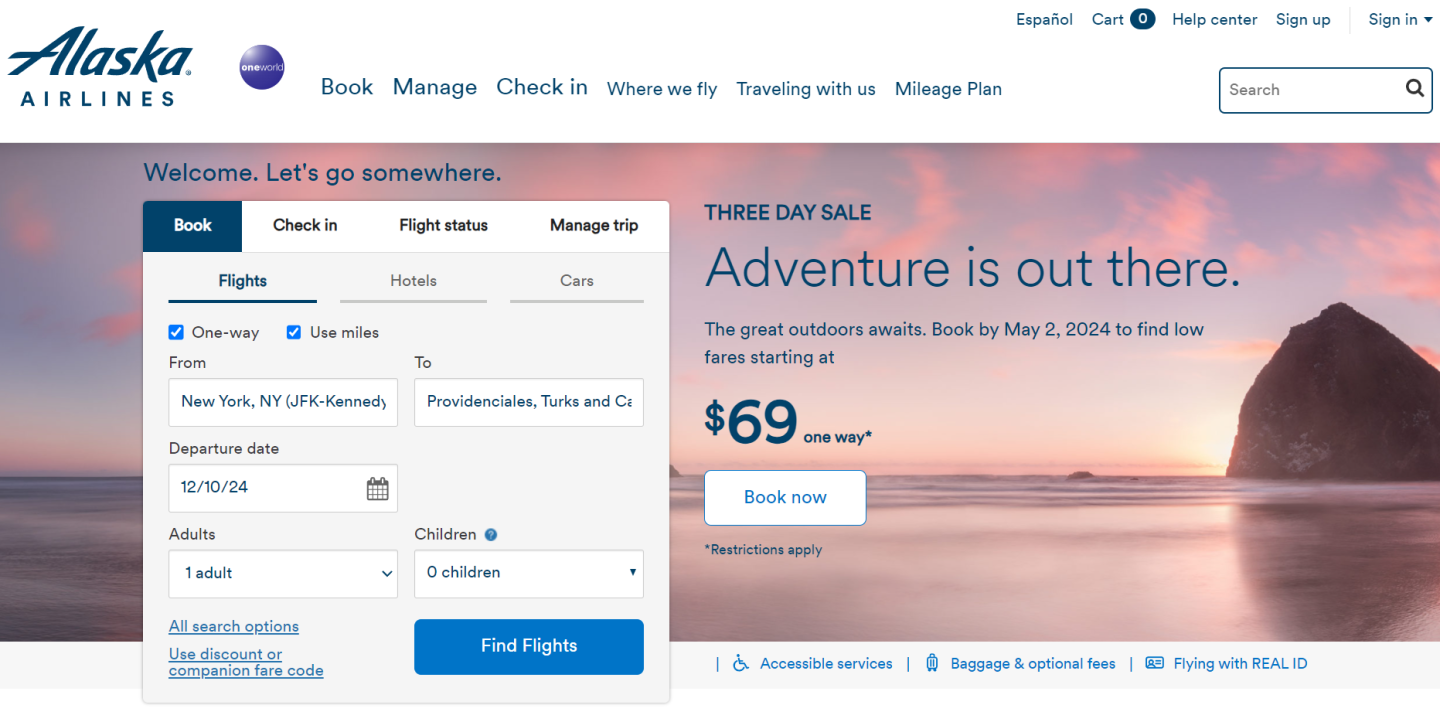1440x722 pixels.
Task: Select the Flight status tab
Action: point(443,226)
